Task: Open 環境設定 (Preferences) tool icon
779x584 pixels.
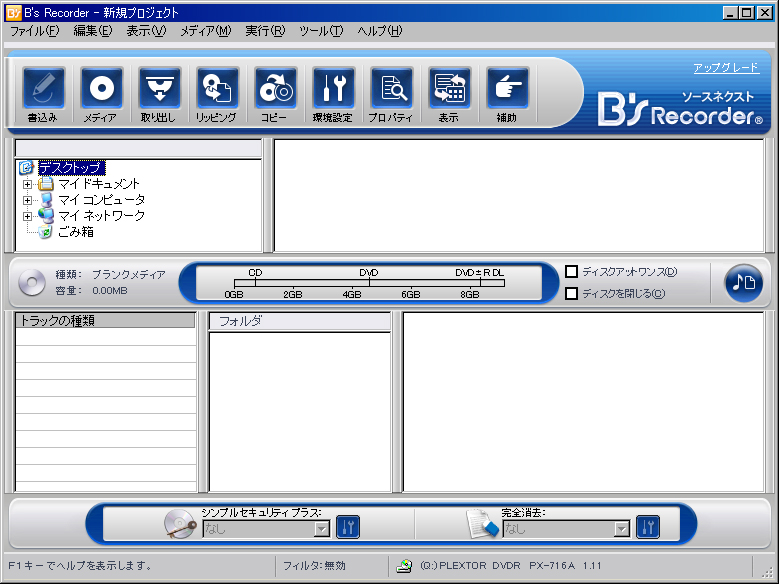Action: click(x=333, y=90)
